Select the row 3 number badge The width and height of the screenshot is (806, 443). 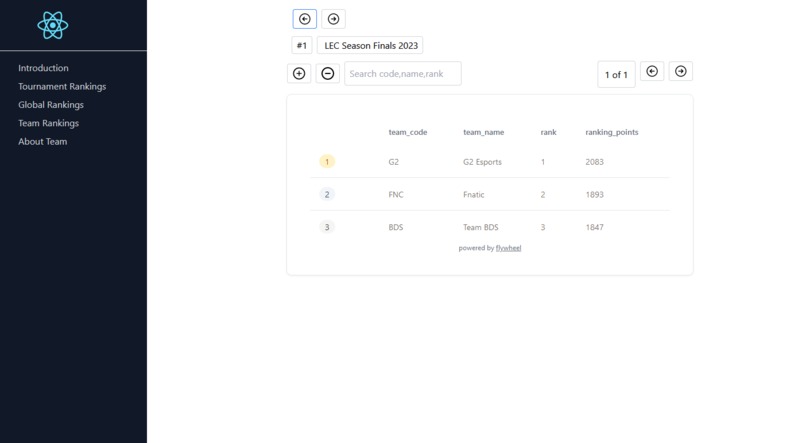(x=327, y=227)
